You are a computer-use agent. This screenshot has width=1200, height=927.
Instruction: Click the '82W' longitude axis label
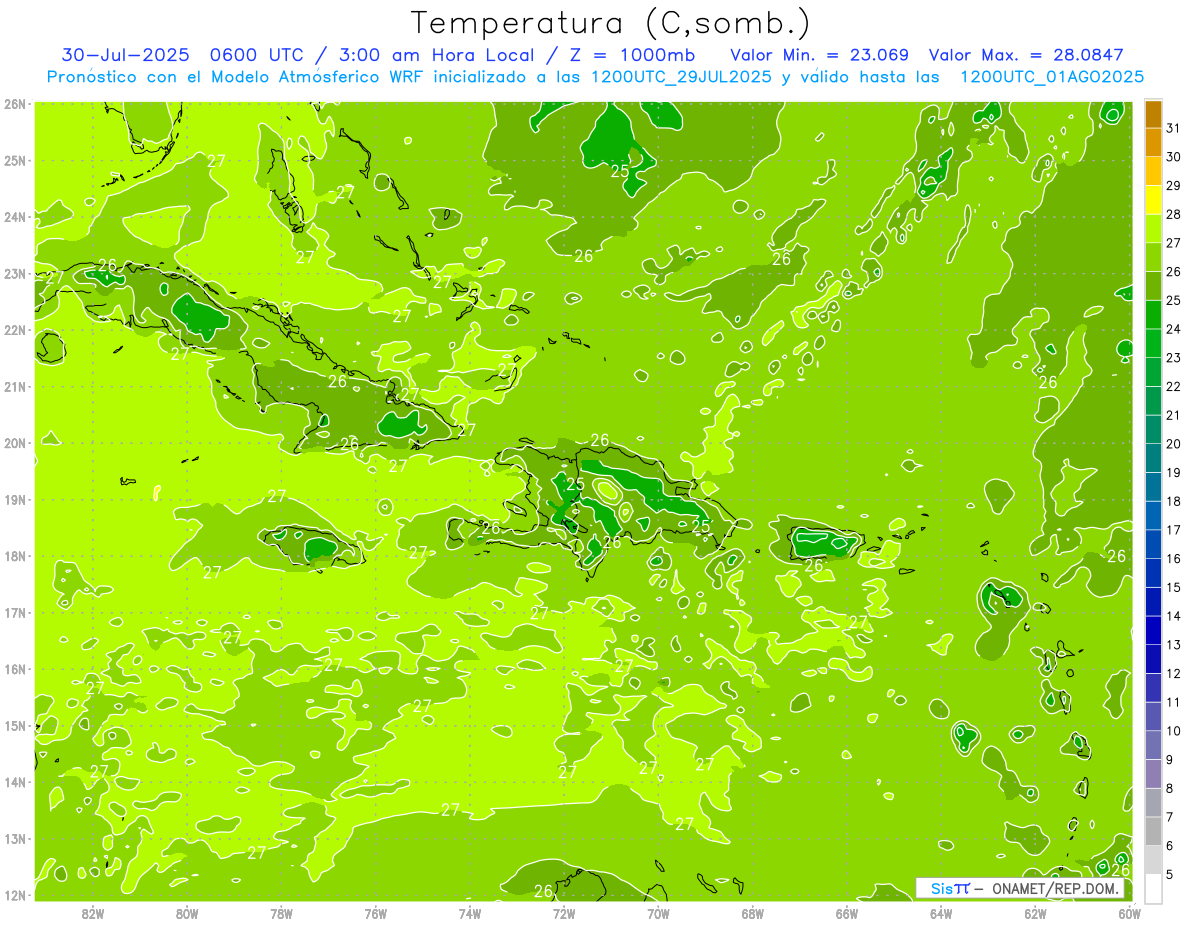pyautogui.click(x=93, y=913)
